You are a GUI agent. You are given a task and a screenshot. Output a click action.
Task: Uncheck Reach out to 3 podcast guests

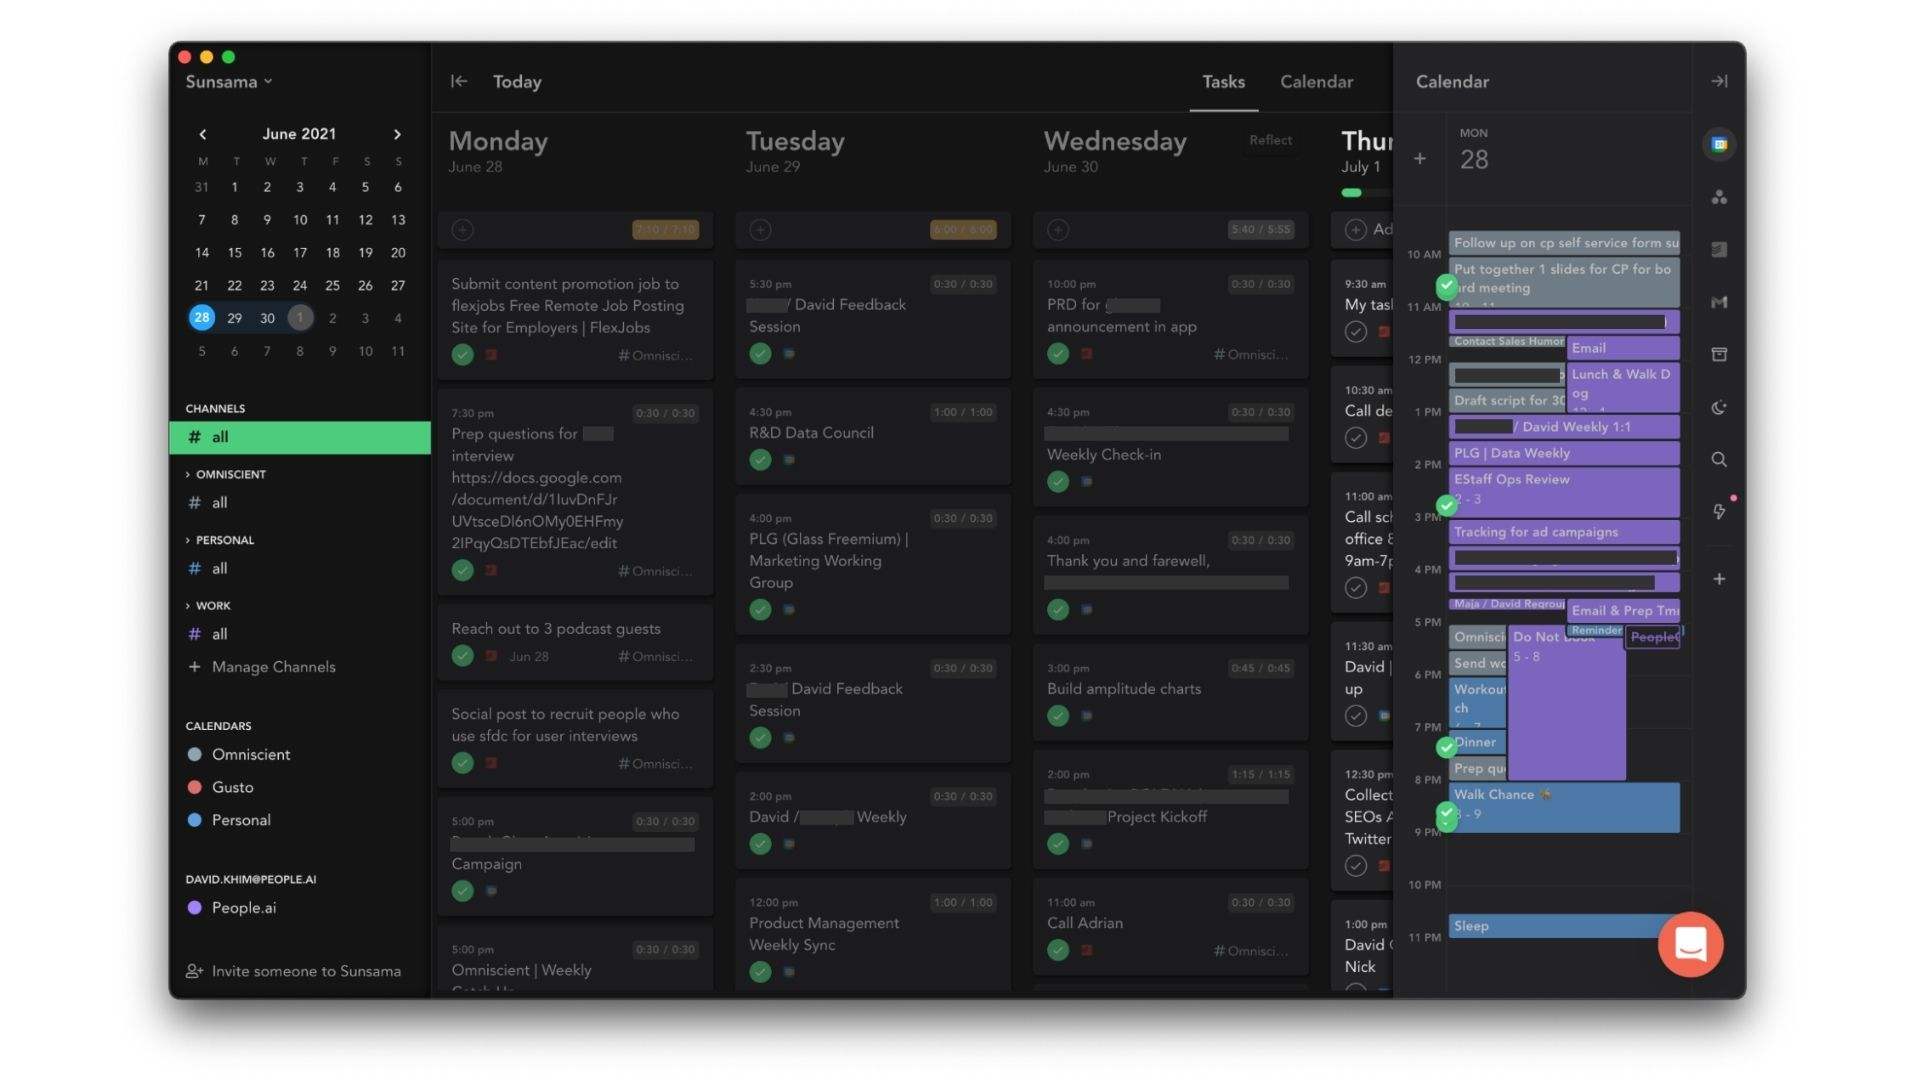[462, 656]
